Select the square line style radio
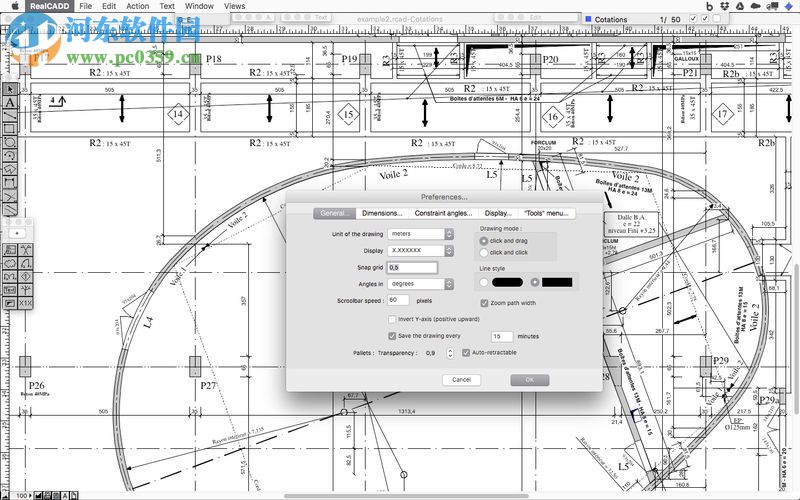800x500 pixels. click(534, 282)
